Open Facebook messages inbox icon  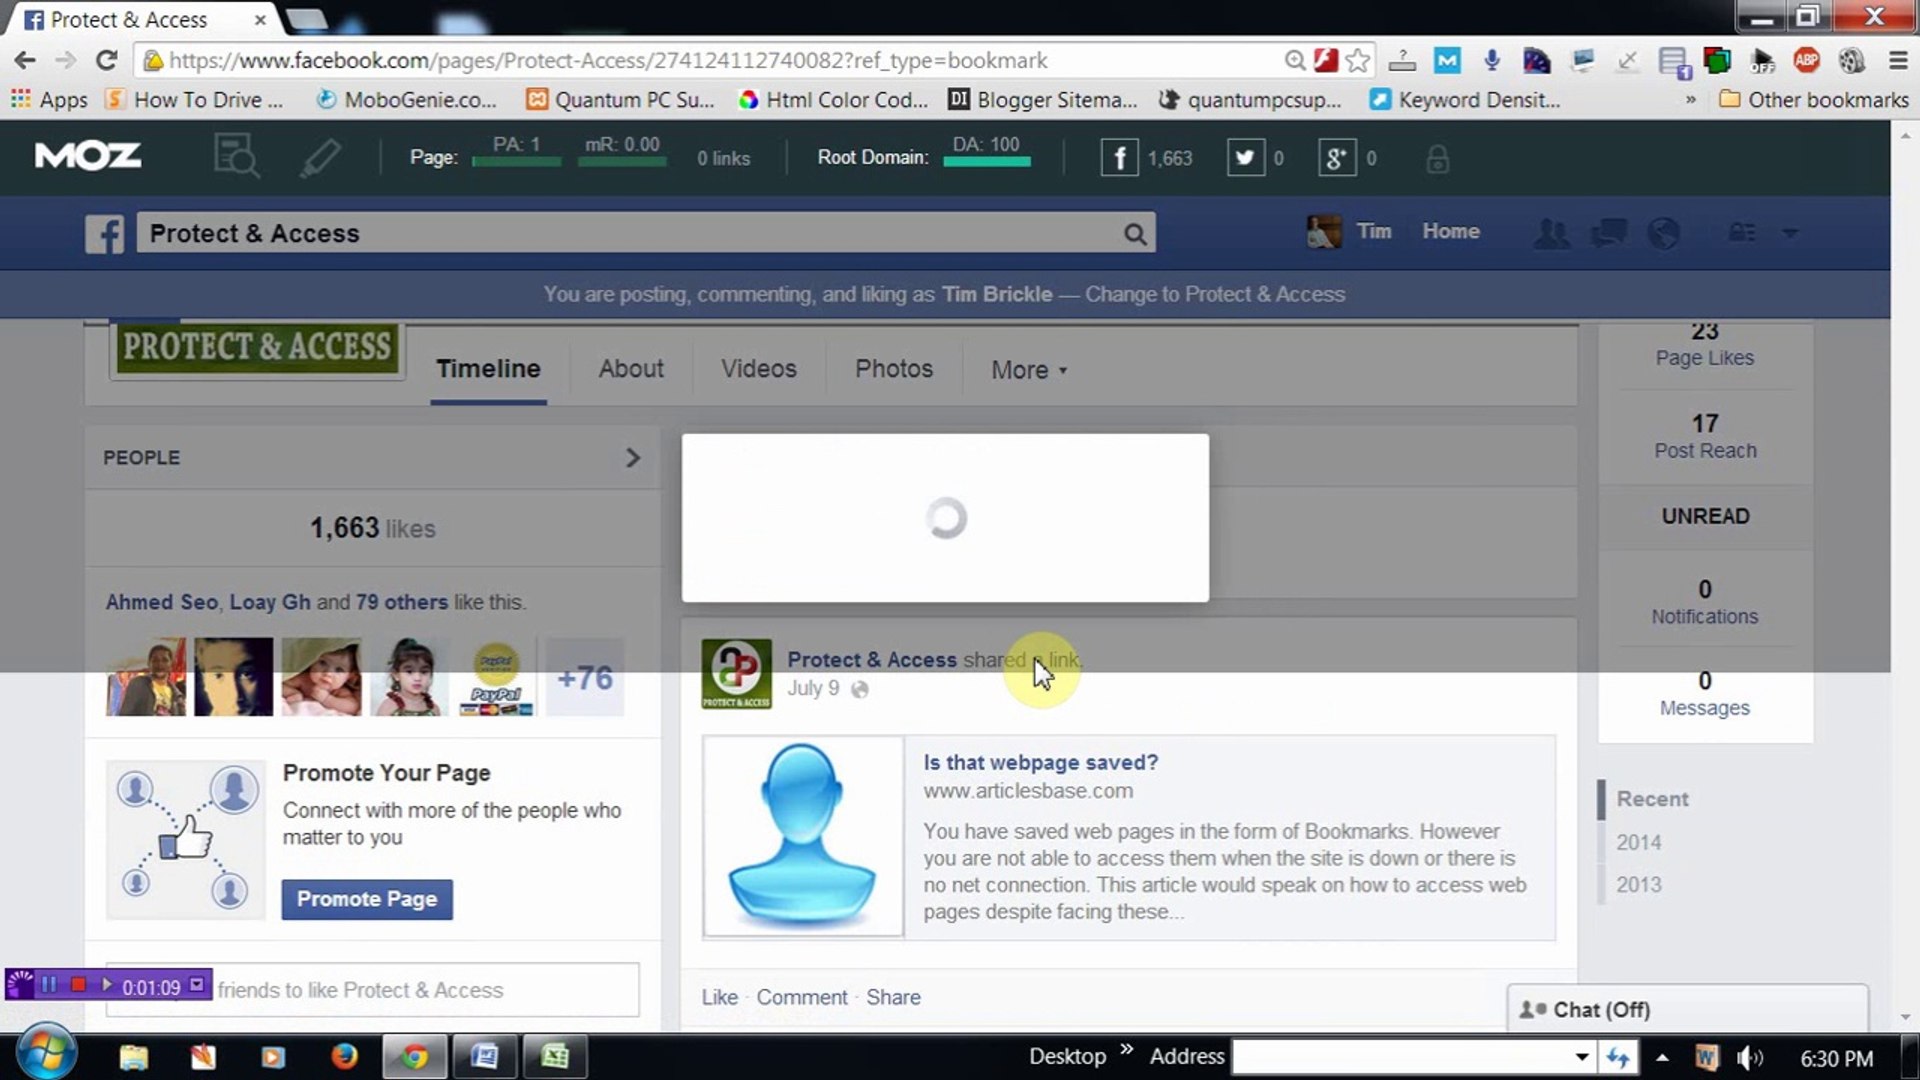[1608, 232]
